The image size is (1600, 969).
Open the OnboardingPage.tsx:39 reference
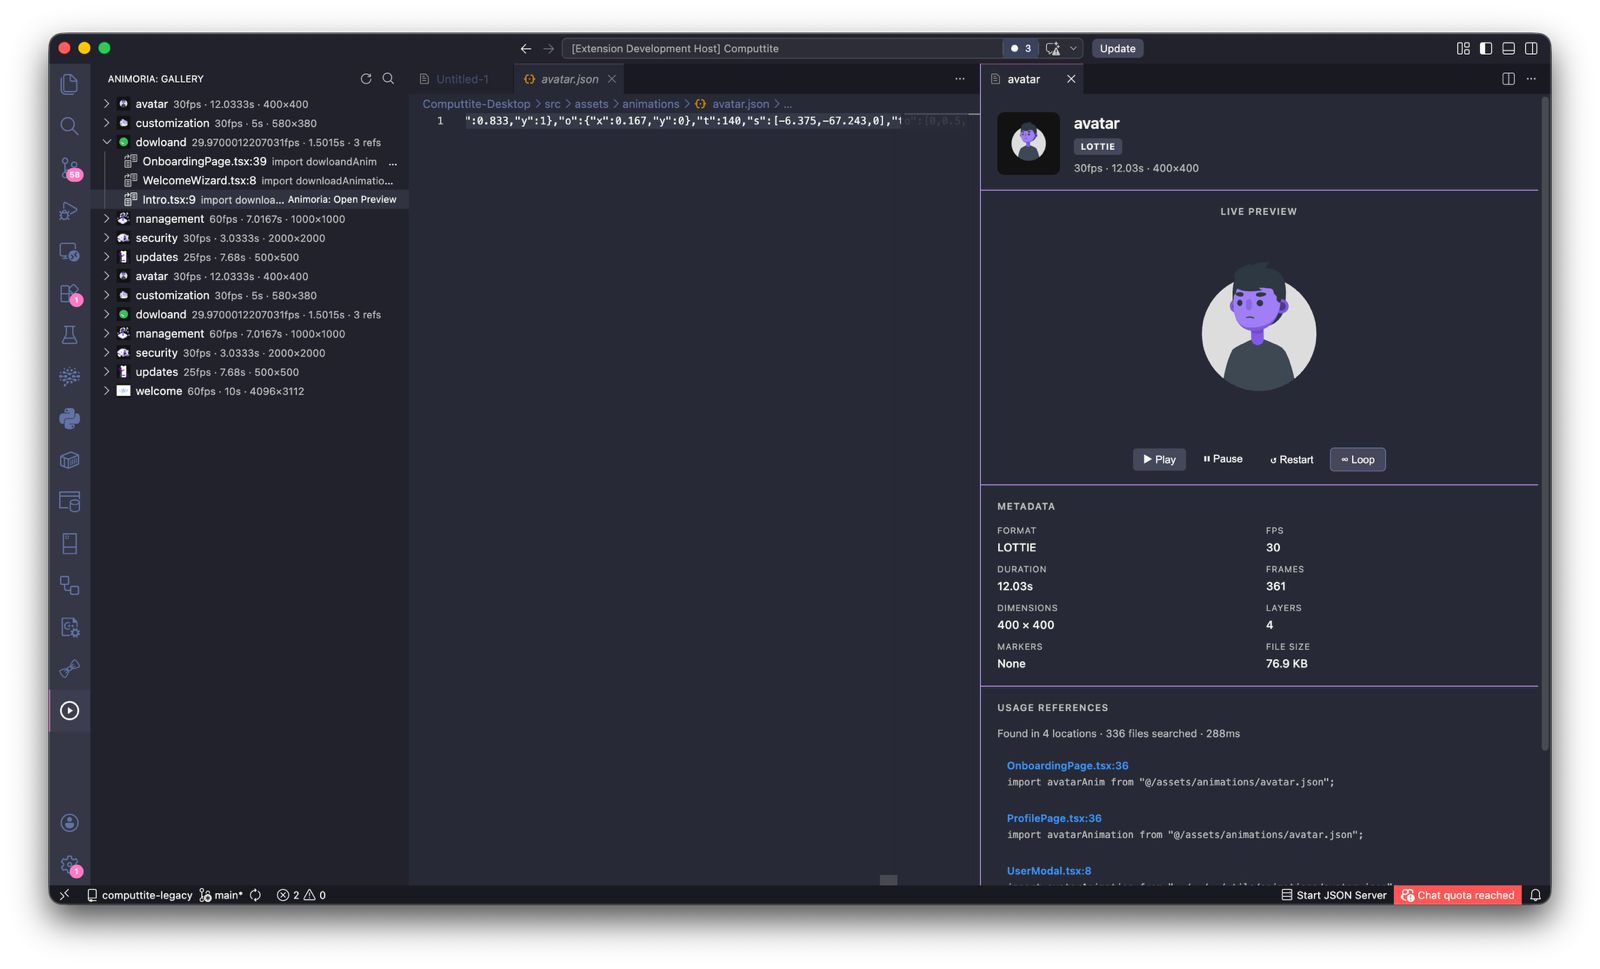click(x=250, y=161)
